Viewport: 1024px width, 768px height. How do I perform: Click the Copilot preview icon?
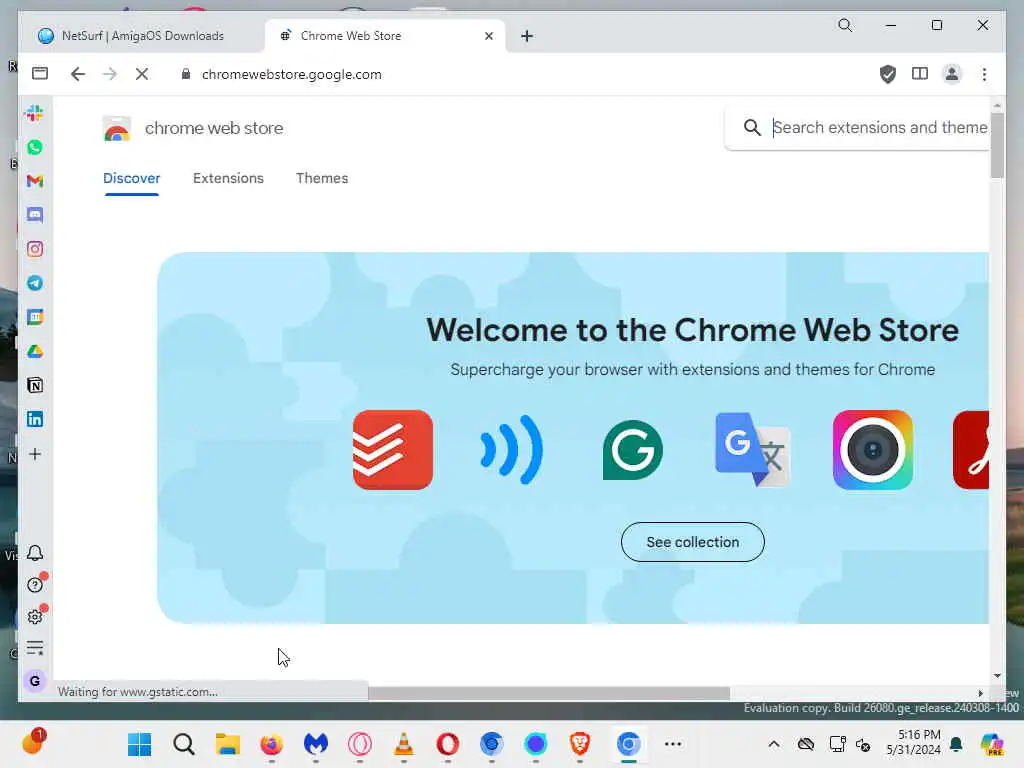pos(991,744)
